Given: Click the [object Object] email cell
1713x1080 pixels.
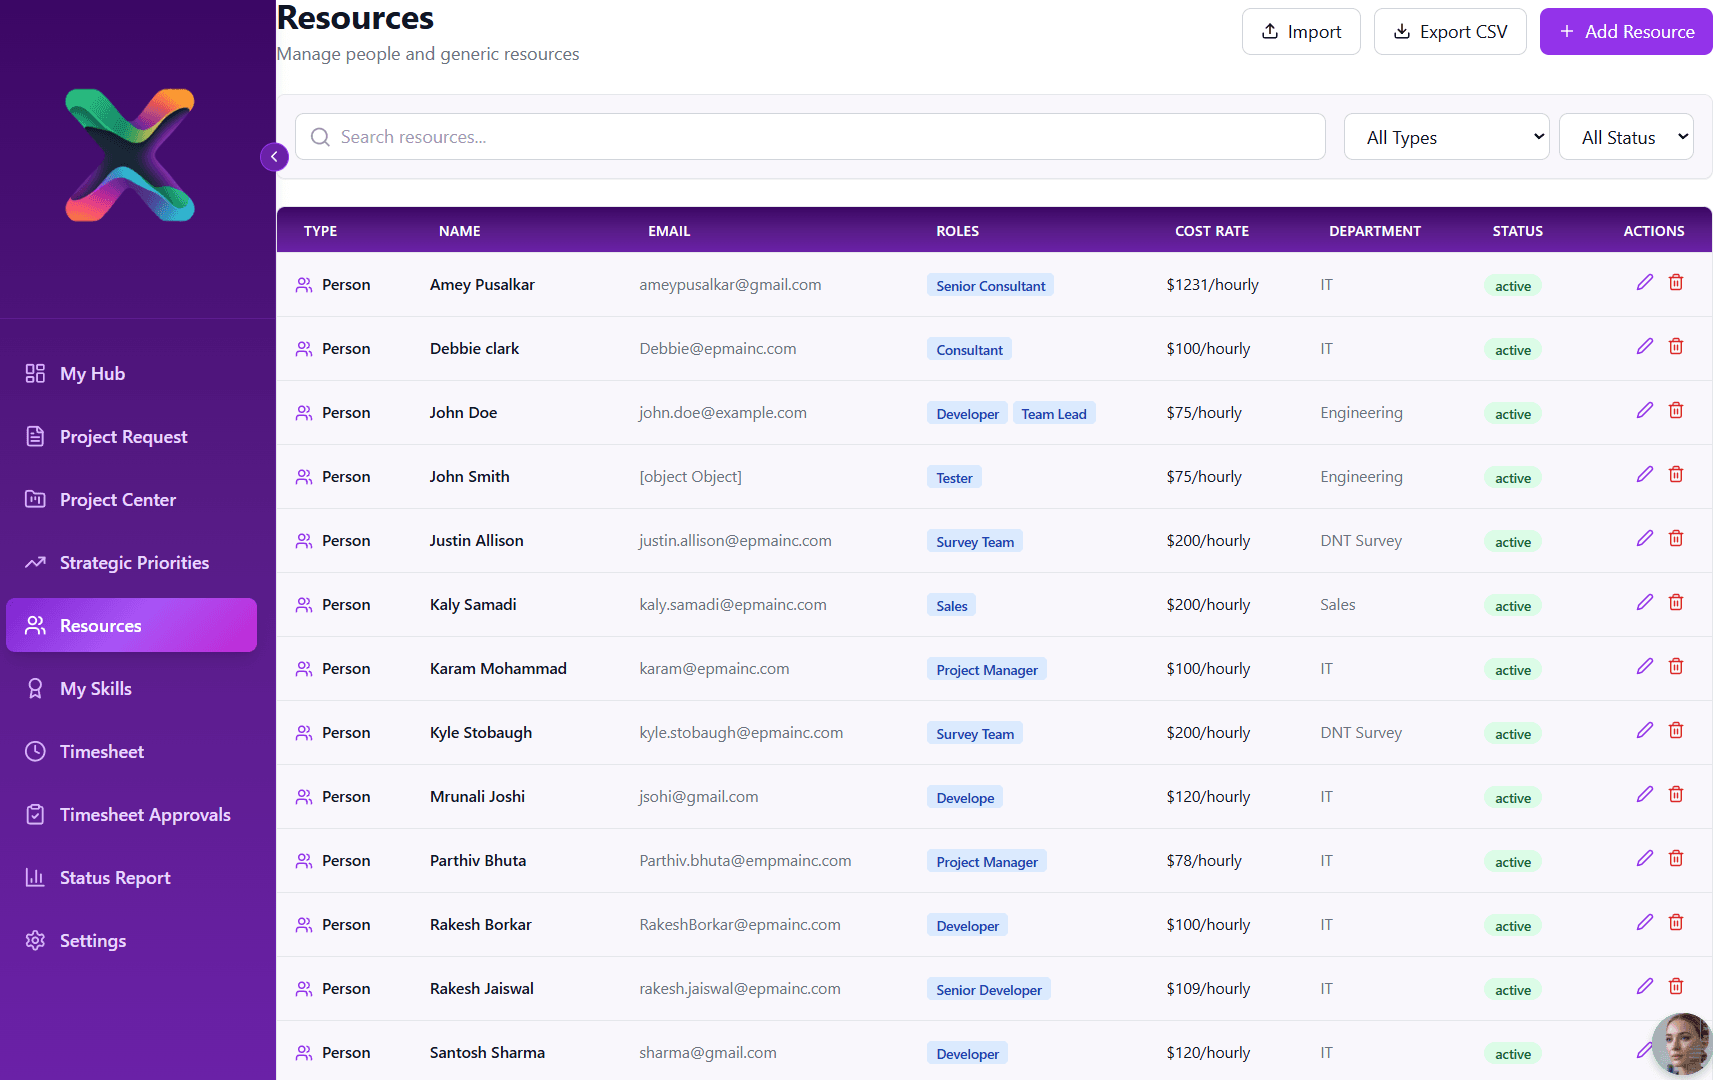Looking at the screenshot, I should (x=690, y=477).
